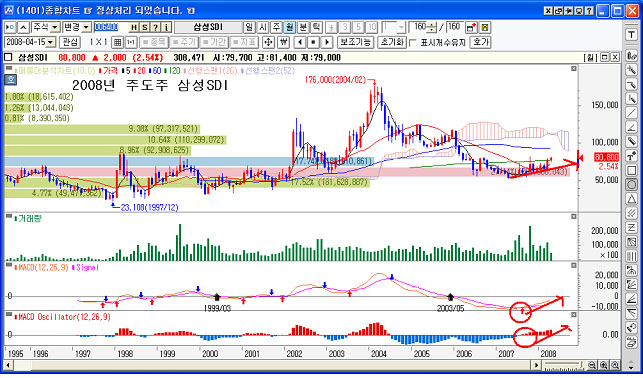Select the diagonal trend line drawing tool
This screenshot has height=378, width=643.
tap(632, 113)
